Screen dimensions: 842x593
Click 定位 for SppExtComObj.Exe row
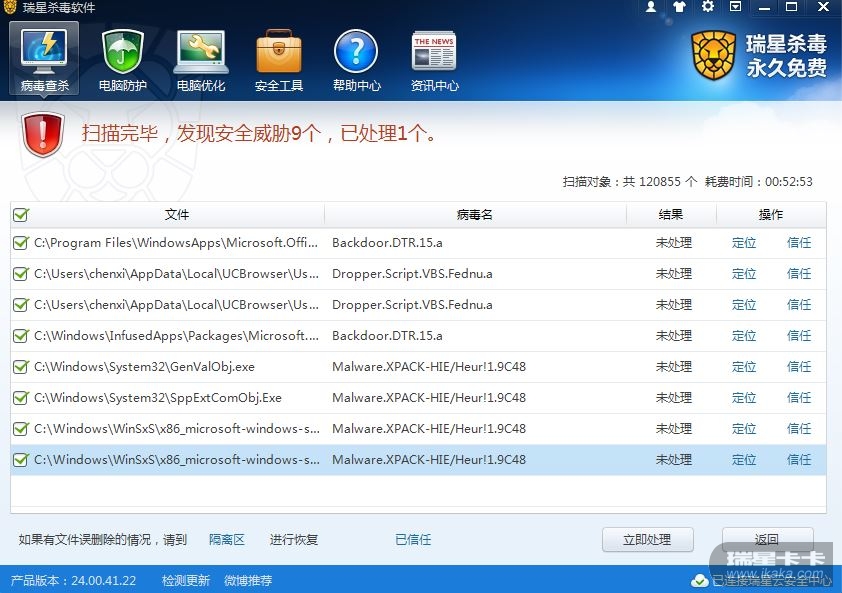[x=744, y=398]
